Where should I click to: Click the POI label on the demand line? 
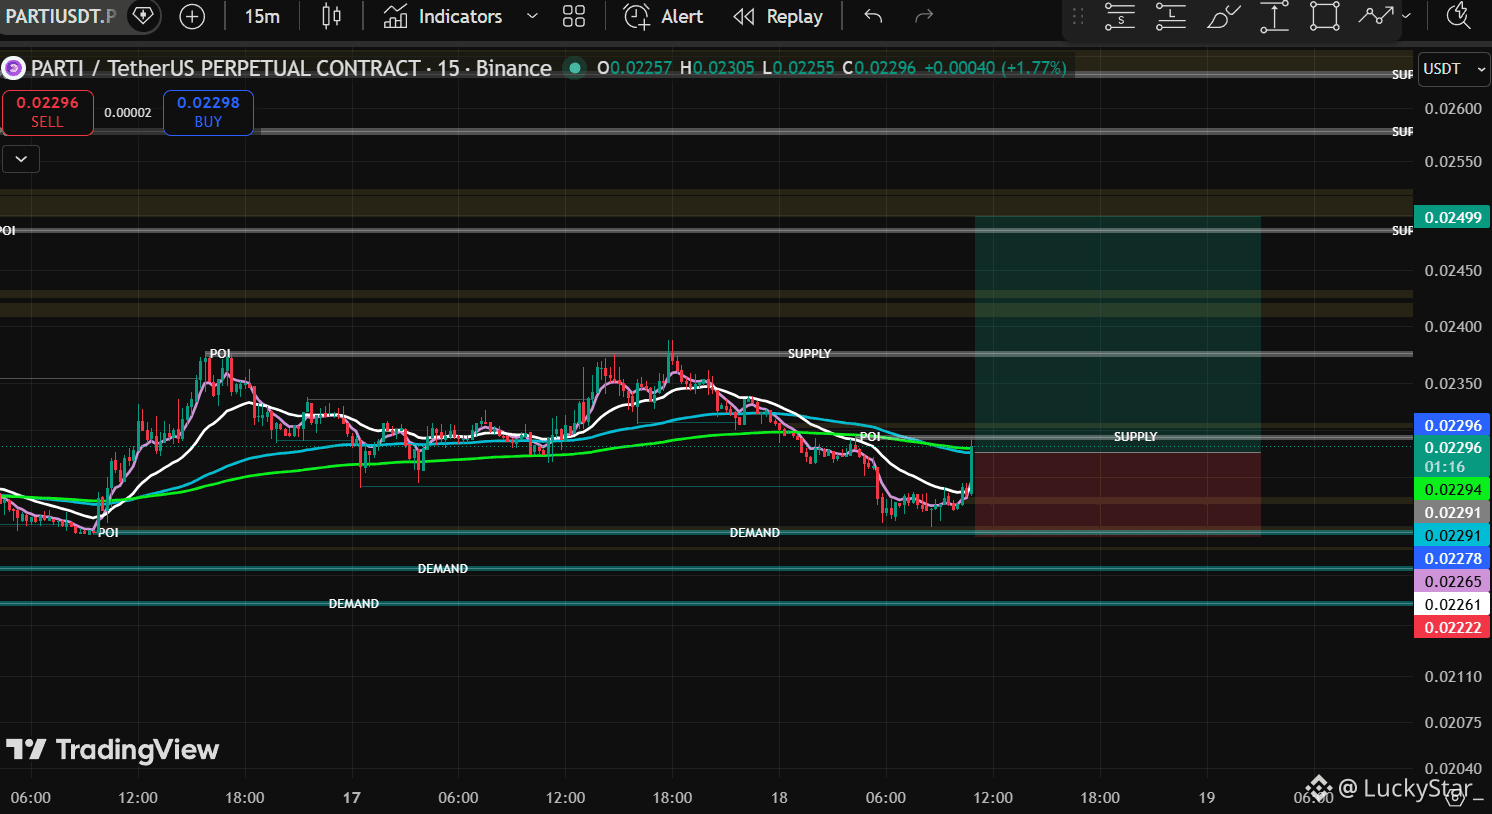click(x=108, y=533)
